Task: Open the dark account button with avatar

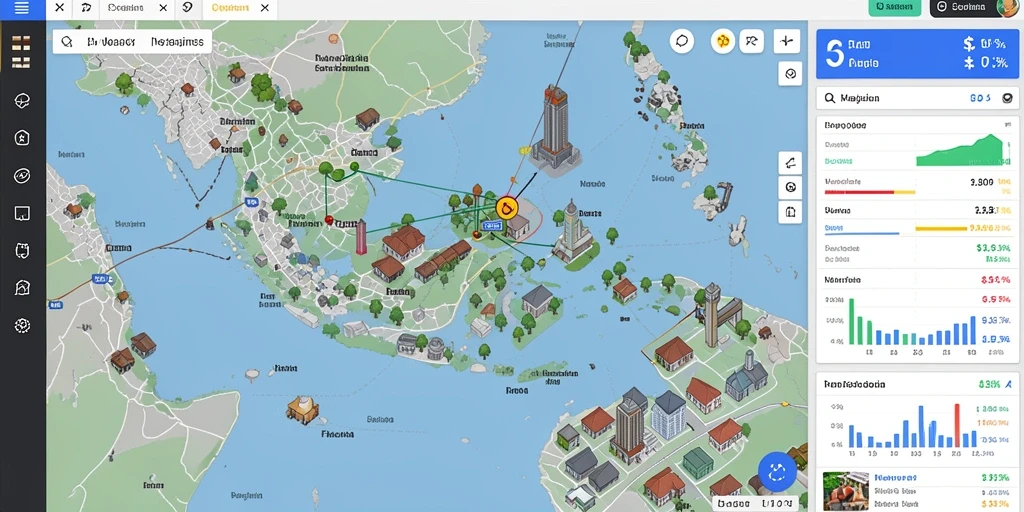Action: click(974, 8)
